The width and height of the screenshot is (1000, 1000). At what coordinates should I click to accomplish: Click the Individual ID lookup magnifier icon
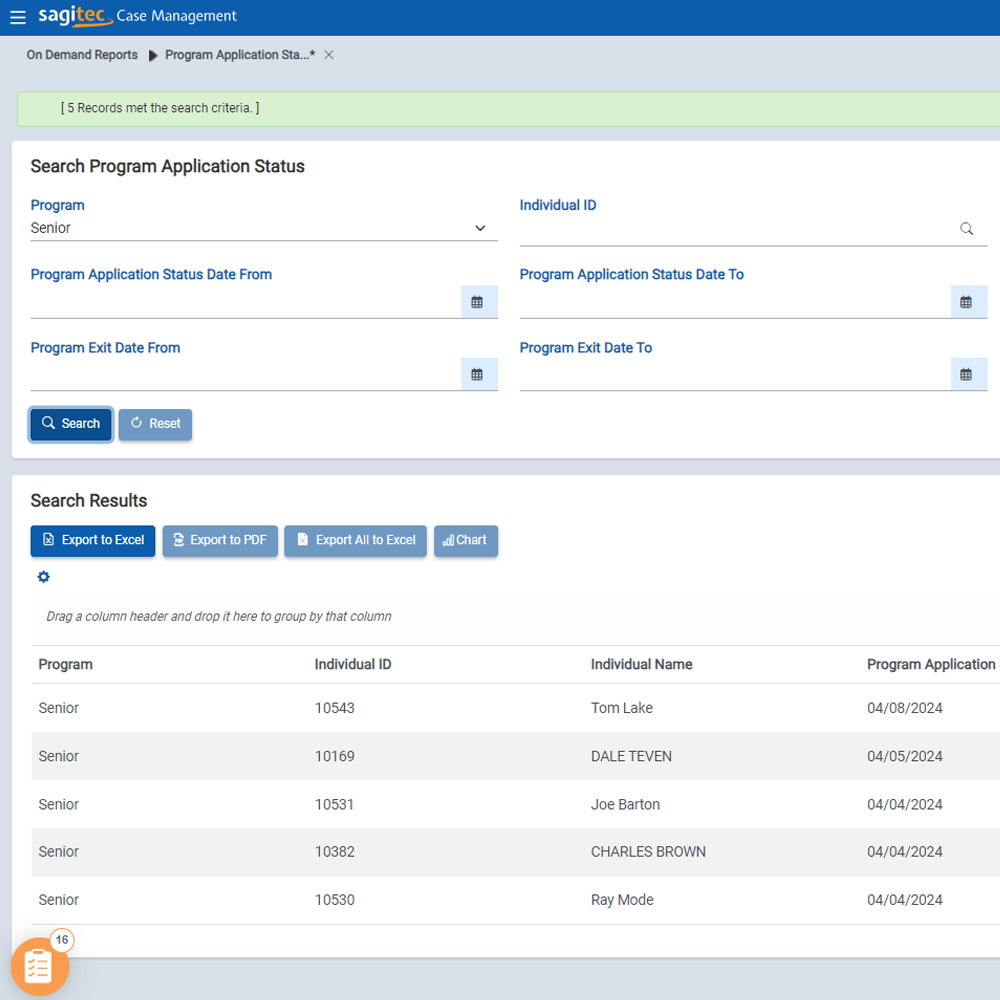(x=966, y=229)
